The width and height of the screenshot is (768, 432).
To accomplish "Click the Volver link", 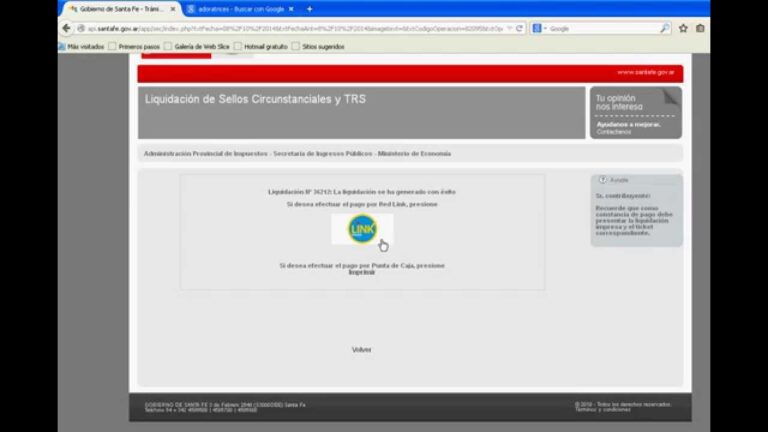I will pos(361,350).
